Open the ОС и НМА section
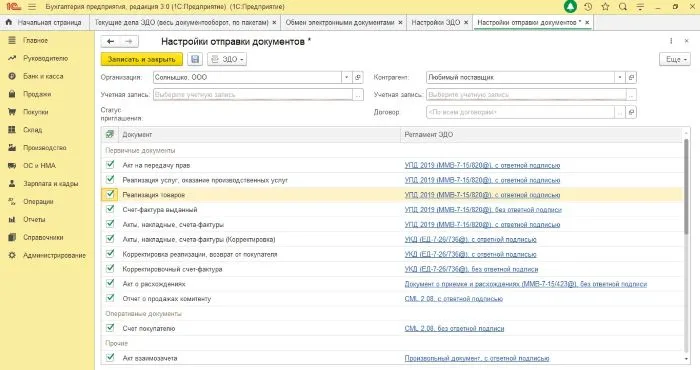The image size is (700, 370). tap(39, 166)
